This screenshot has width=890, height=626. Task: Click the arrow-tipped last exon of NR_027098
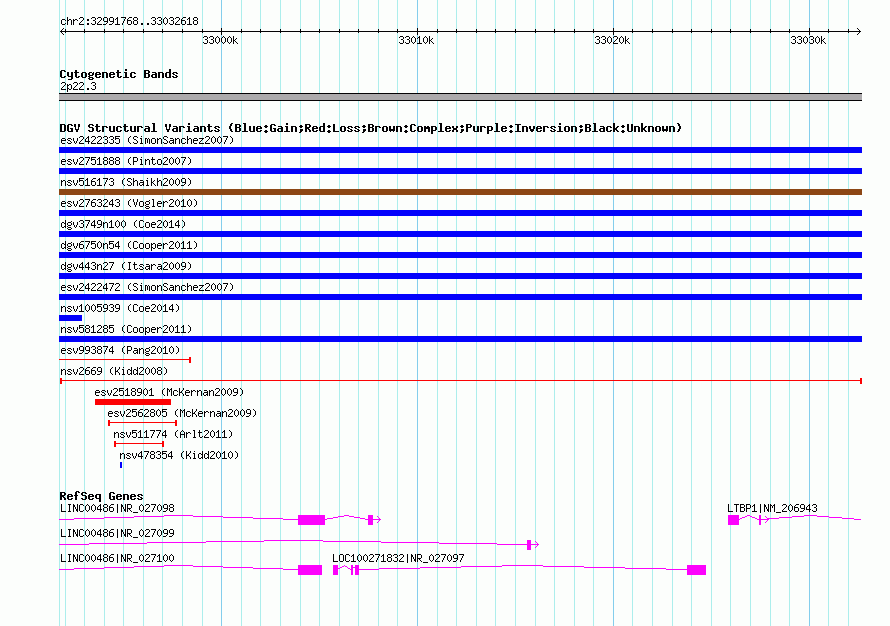(371, 520)
